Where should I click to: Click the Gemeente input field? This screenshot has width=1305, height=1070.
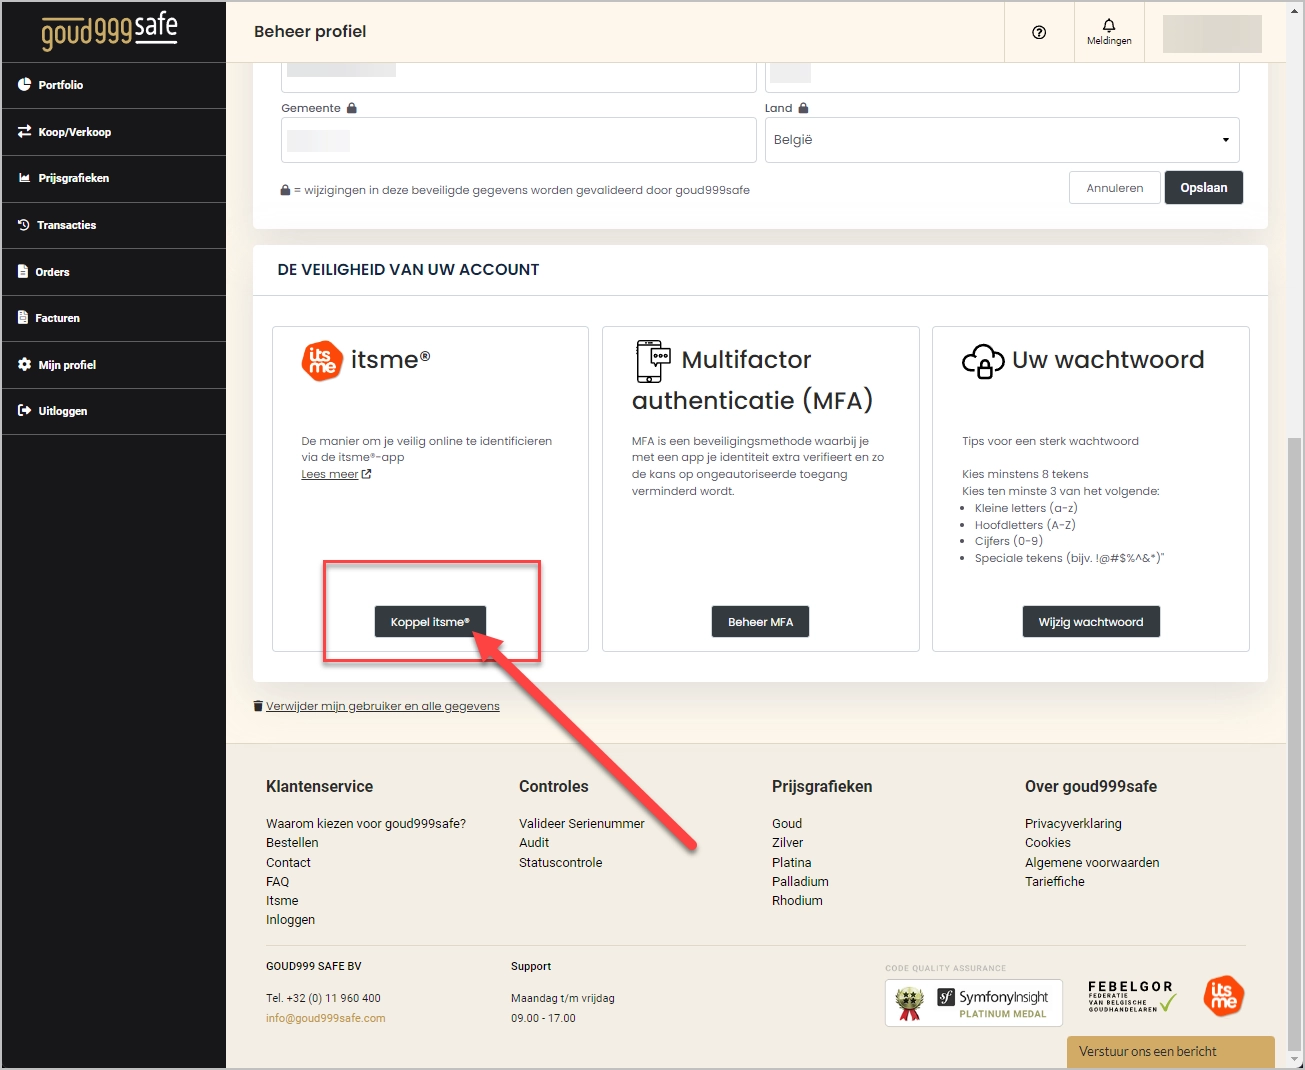(x=518, y=140)
